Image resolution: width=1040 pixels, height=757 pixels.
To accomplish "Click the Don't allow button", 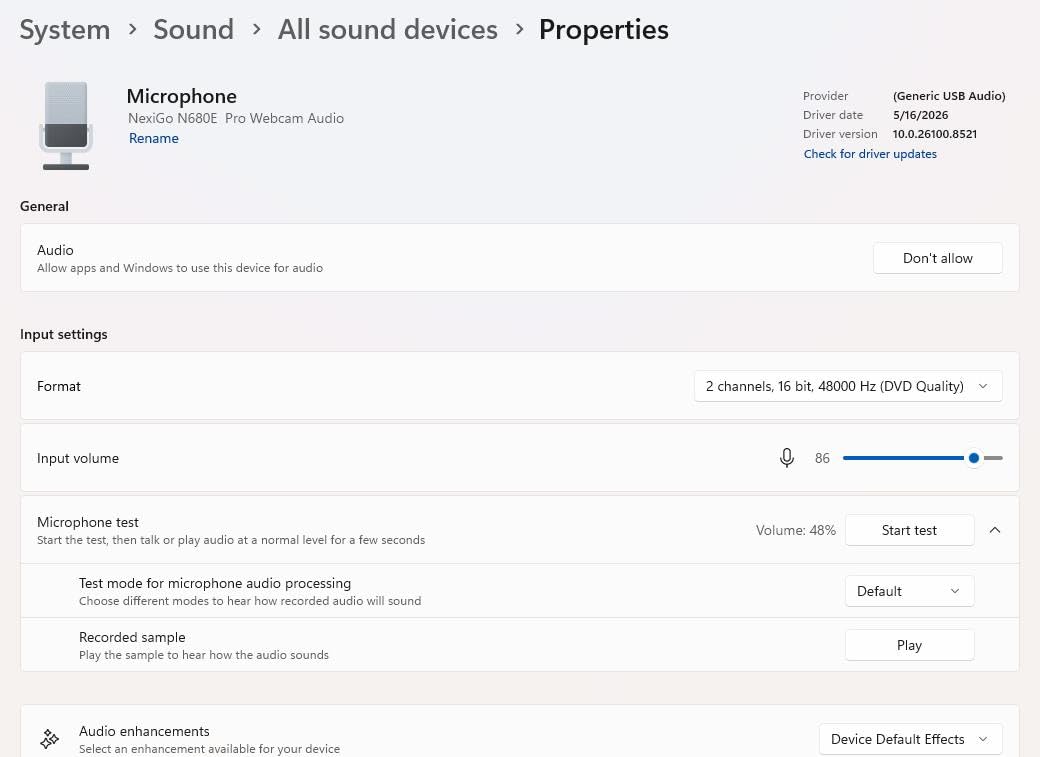I will (937, 258).
